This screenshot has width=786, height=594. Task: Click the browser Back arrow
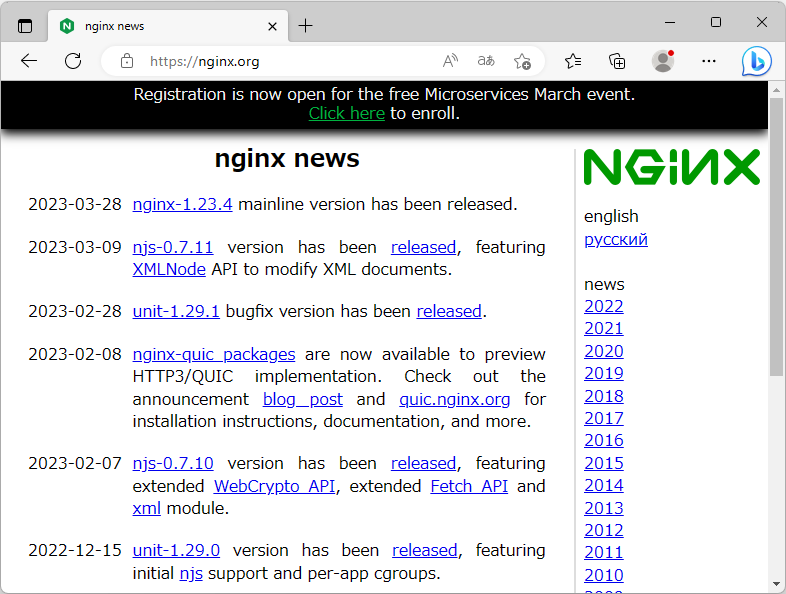(29, 61)
